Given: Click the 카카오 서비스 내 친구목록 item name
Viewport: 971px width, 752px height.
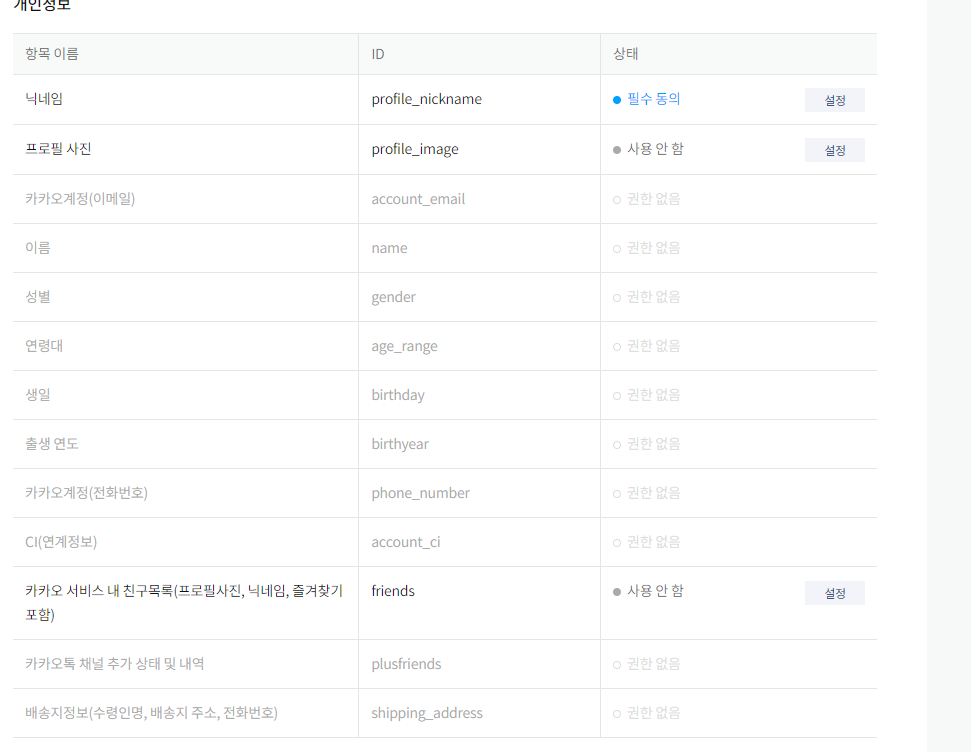Looking at the screenshot, I should (x=184, y=602).
